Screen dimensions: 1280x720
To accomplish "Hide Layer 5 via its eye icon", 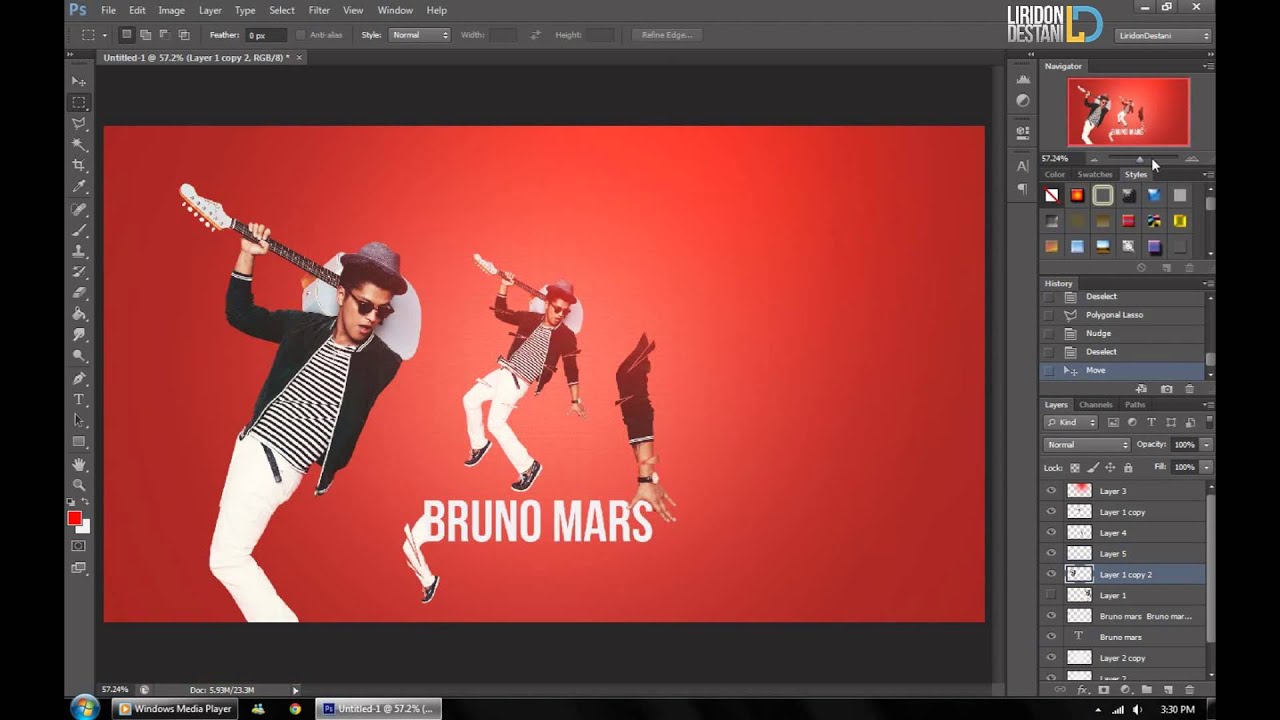I will pyautogui.click(x=1051, y=553).
